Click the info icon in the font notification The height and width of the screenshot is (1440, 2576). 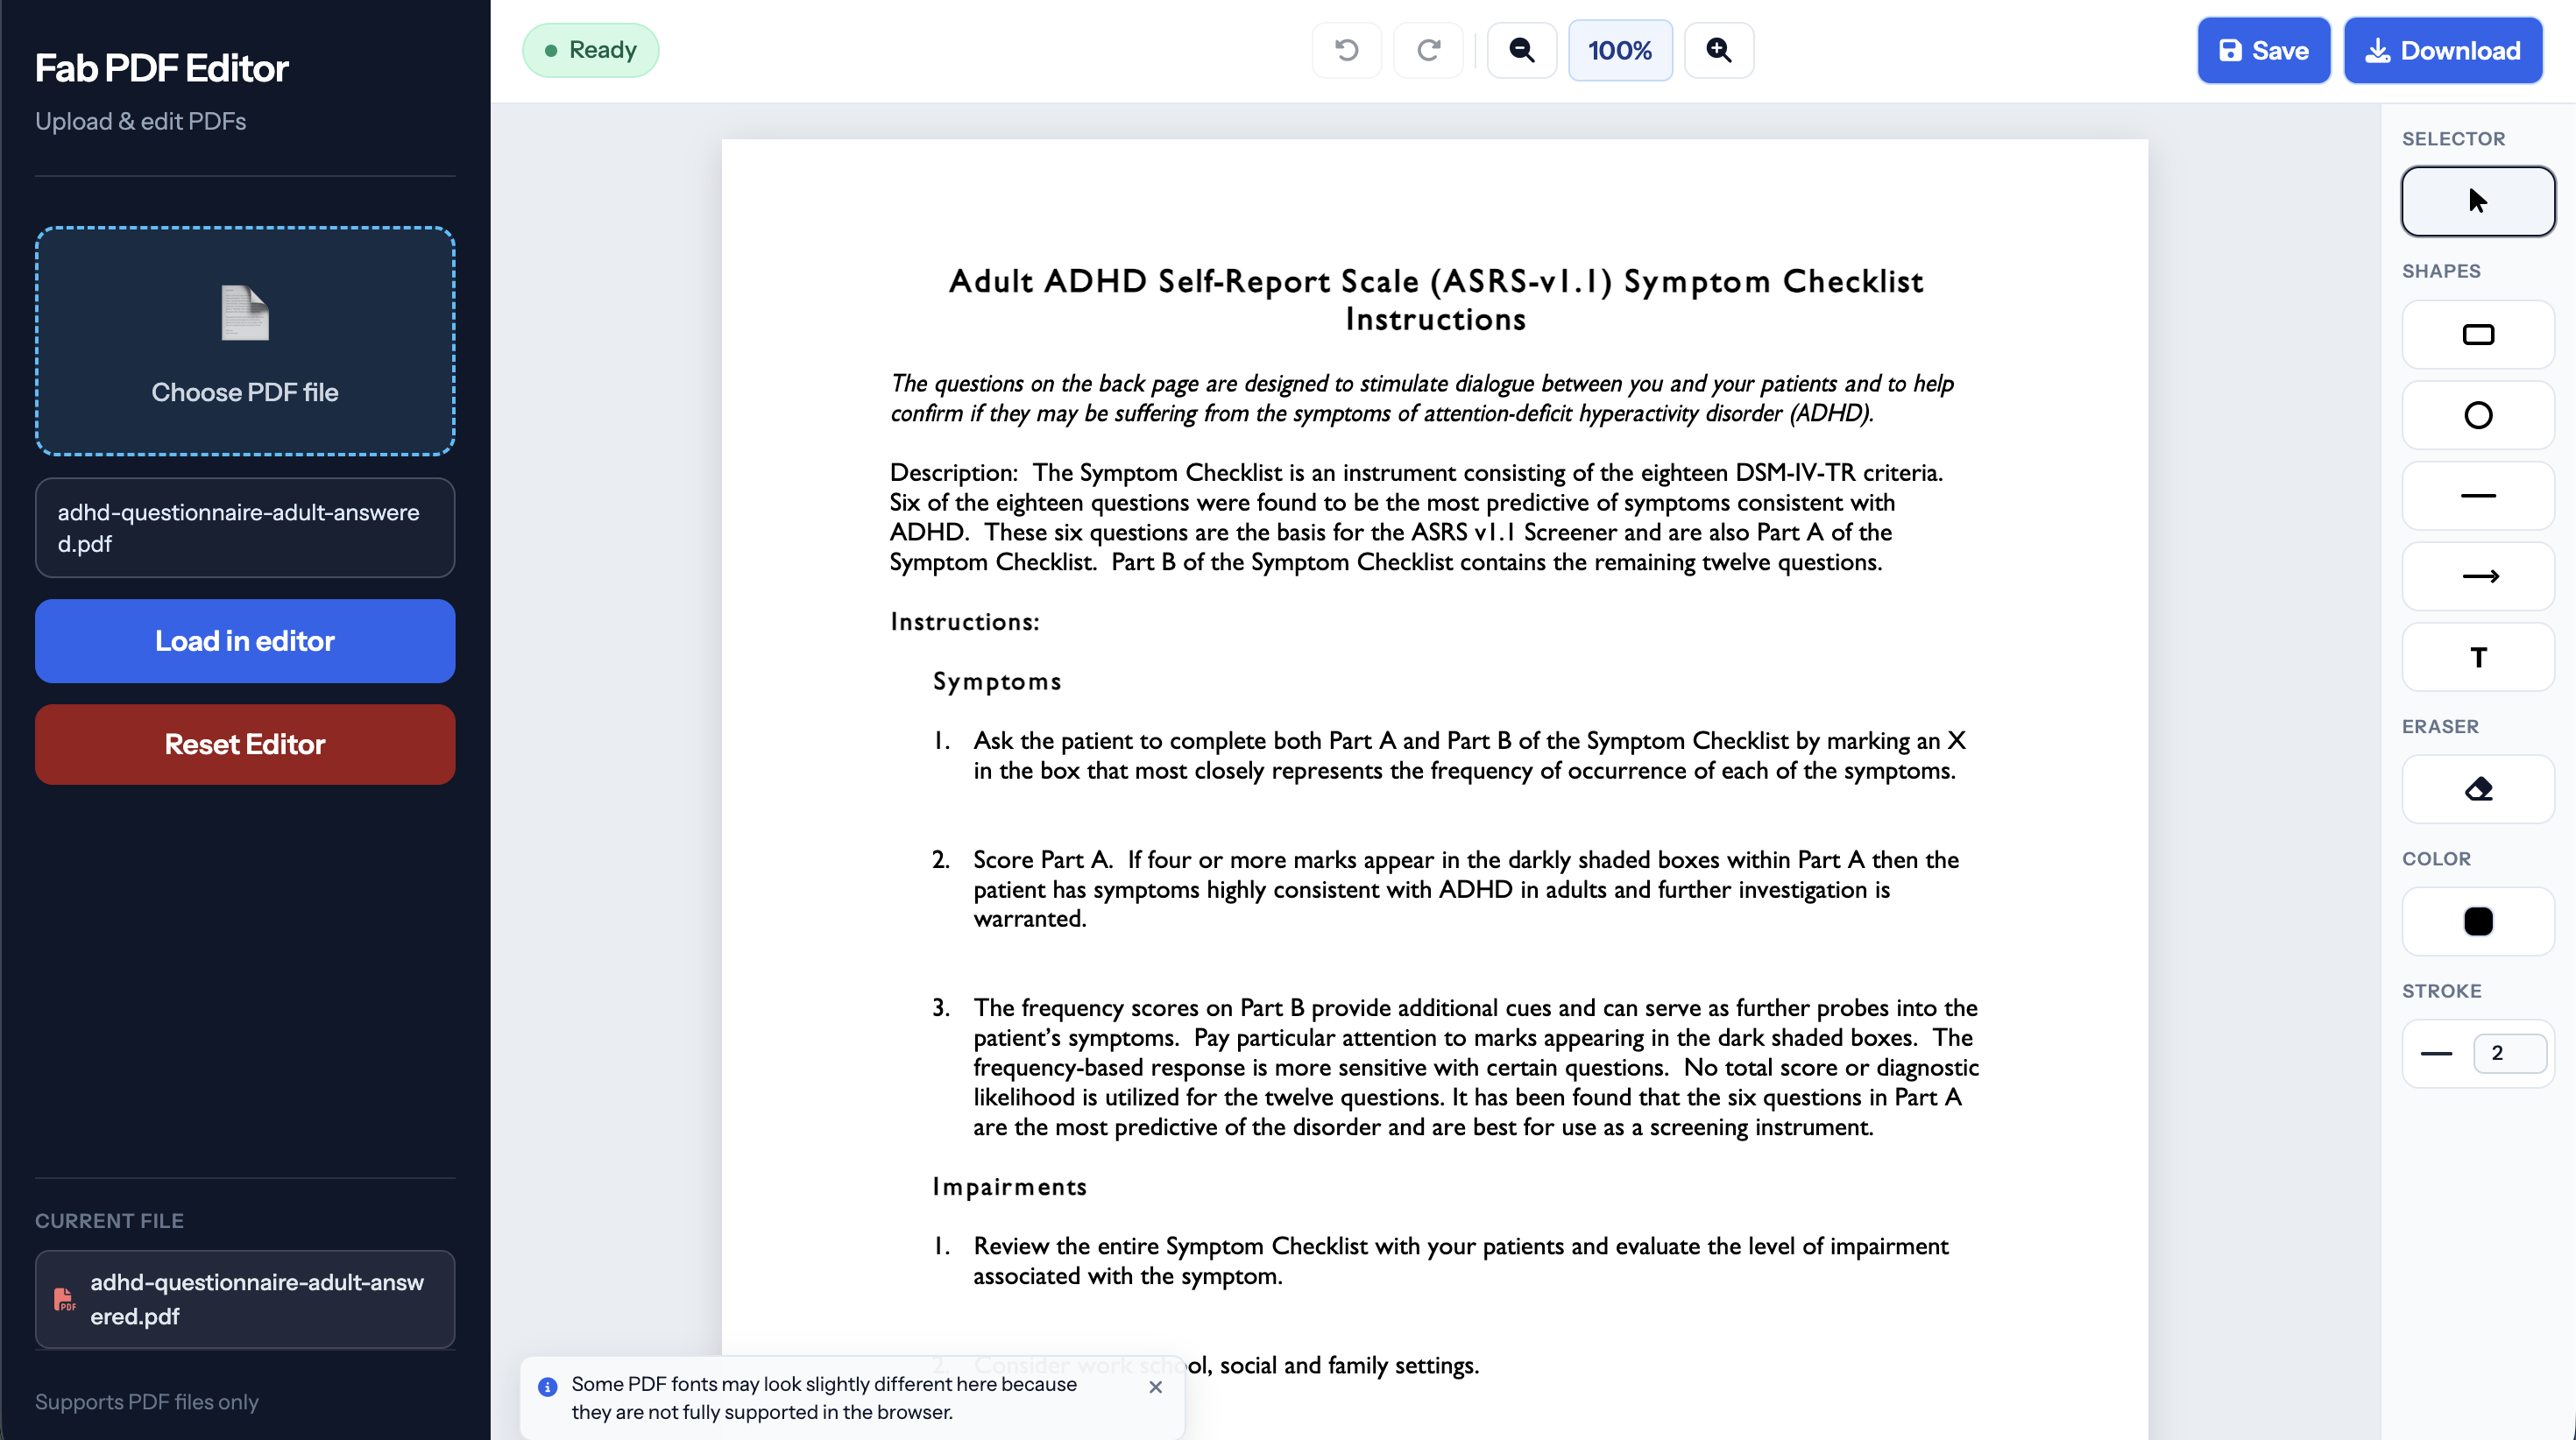tap(547, 1387)
